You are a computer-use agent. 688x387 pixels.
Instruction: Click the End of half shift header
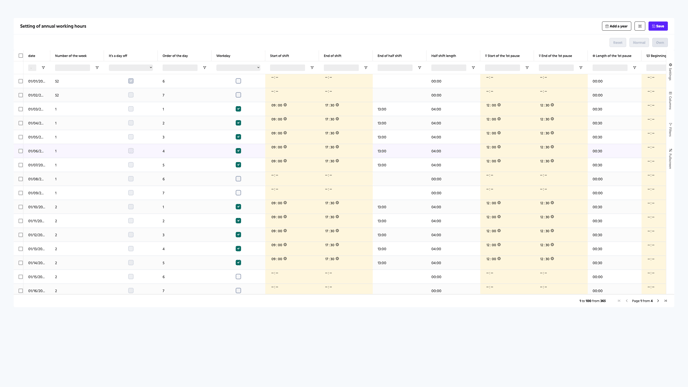click(390, 56)
